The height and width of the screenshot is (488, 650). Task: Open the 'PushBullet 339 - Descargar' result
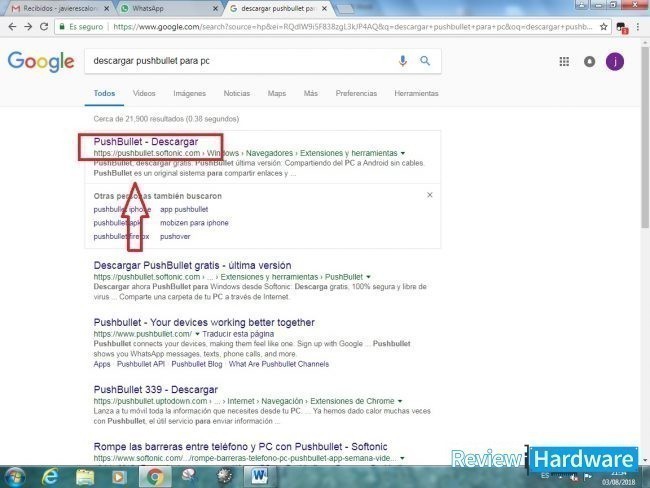click(155, 390)
